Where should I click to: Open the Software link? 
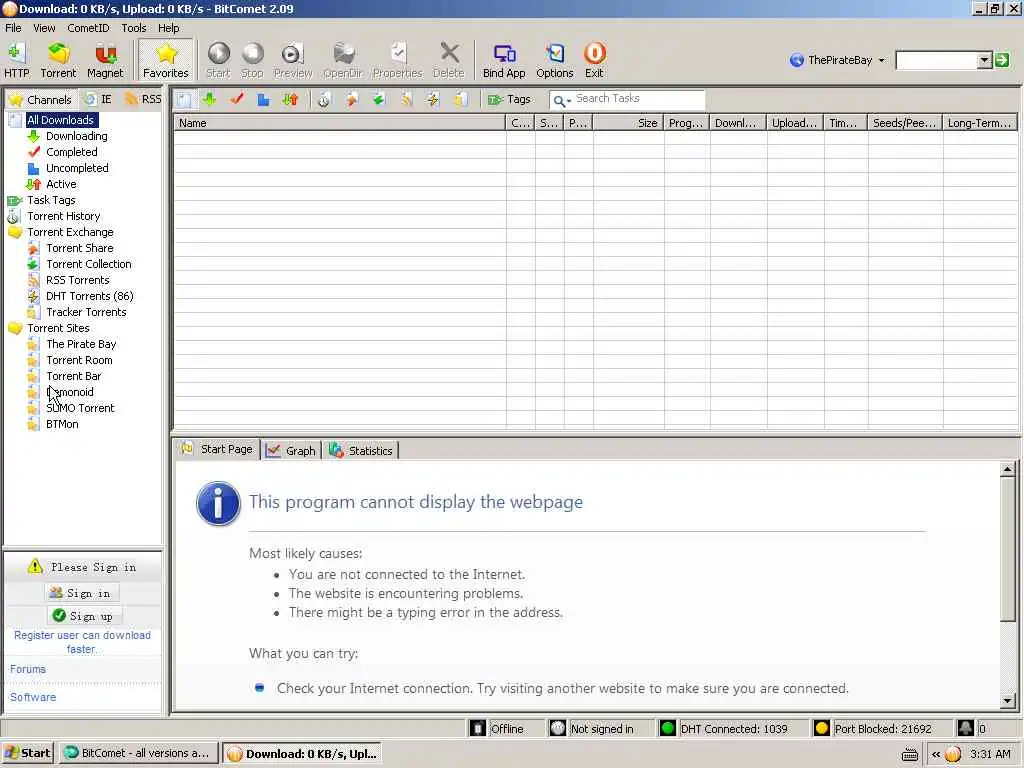coord(33,697)
